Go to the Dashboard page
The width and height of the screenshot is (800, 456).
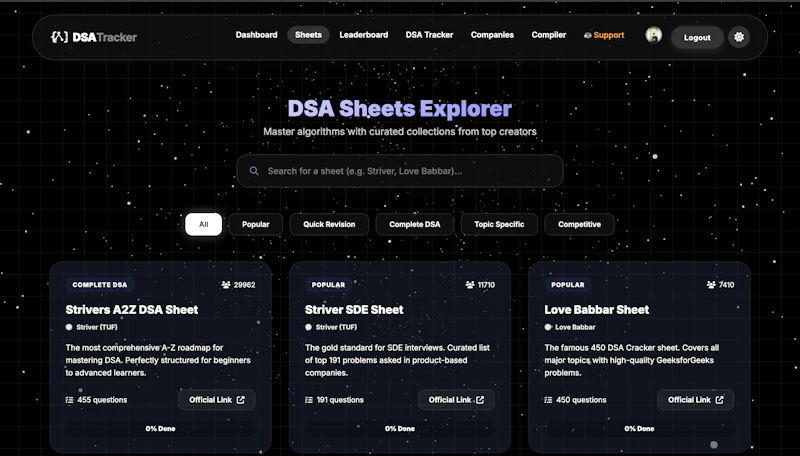[x=257, y=35]
